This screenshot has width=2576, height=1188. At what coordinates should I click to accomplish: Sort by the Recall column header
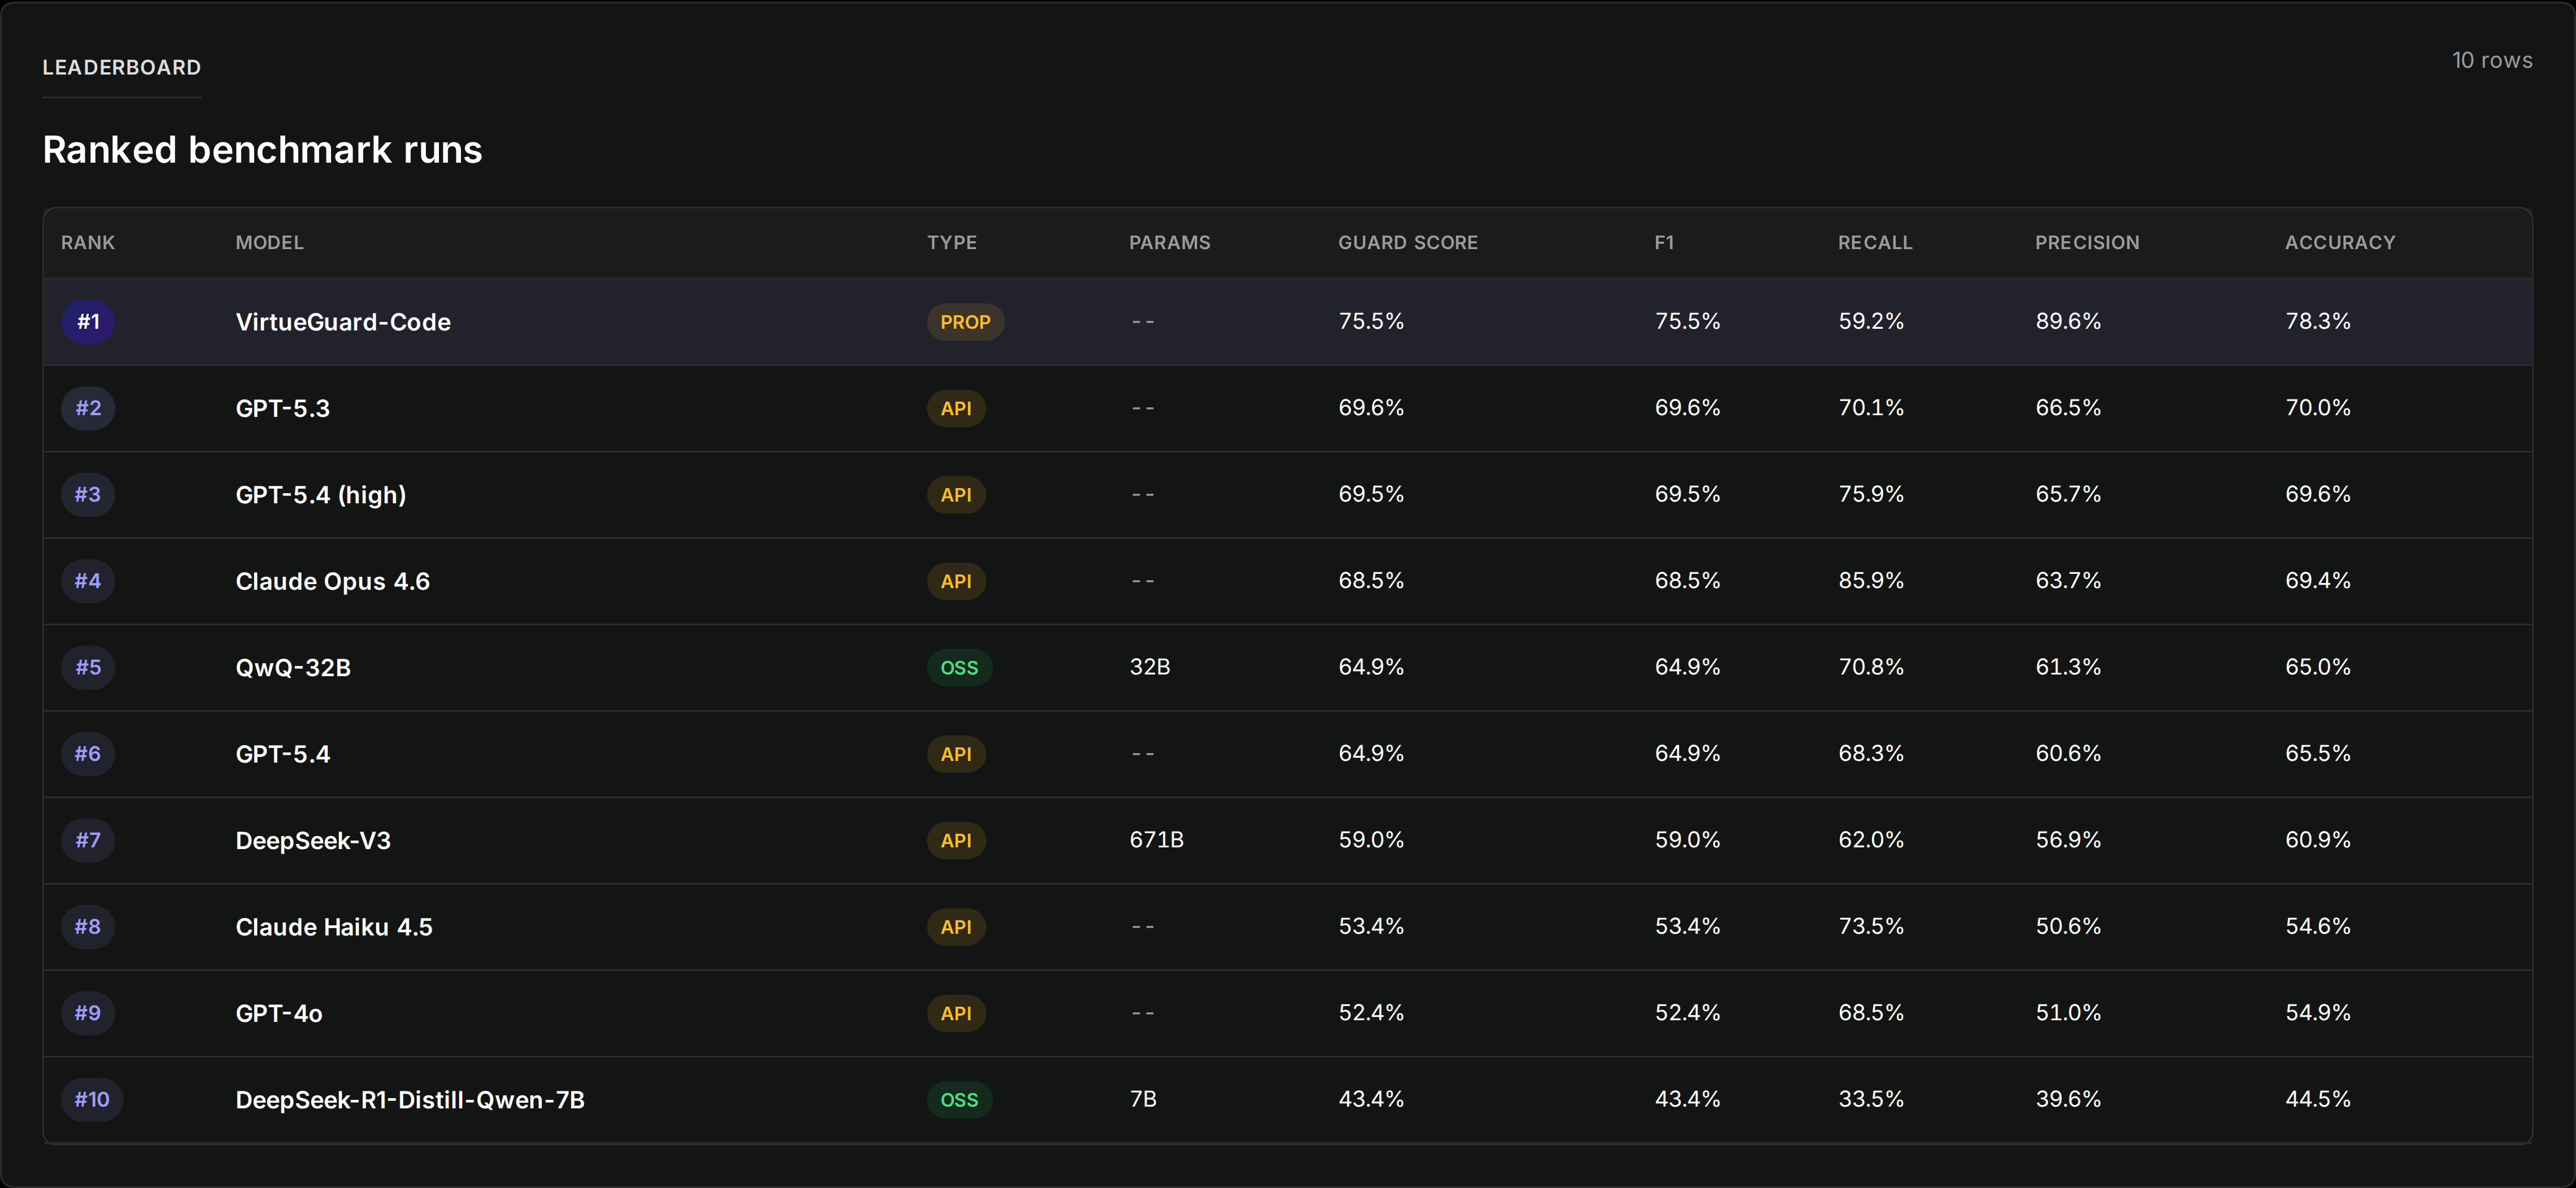point(1874,243)
